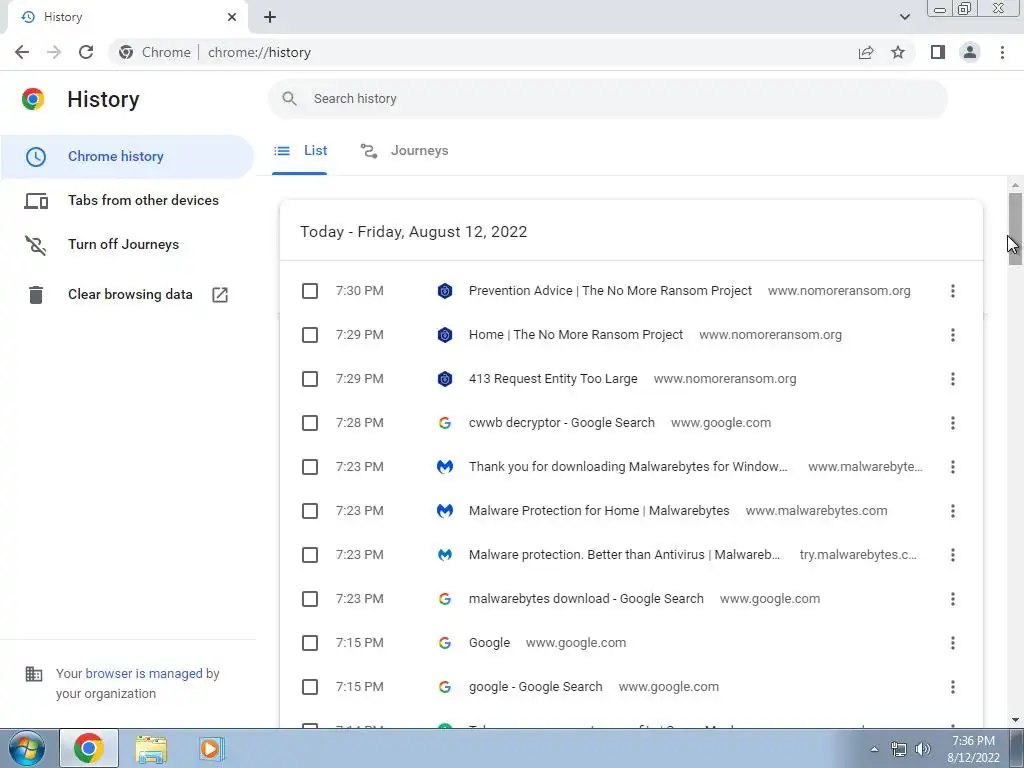This screenshot has width=1024, height=768.
Task: Open 413 Request Entity Too Large link
Action: [x=552, y=379]
